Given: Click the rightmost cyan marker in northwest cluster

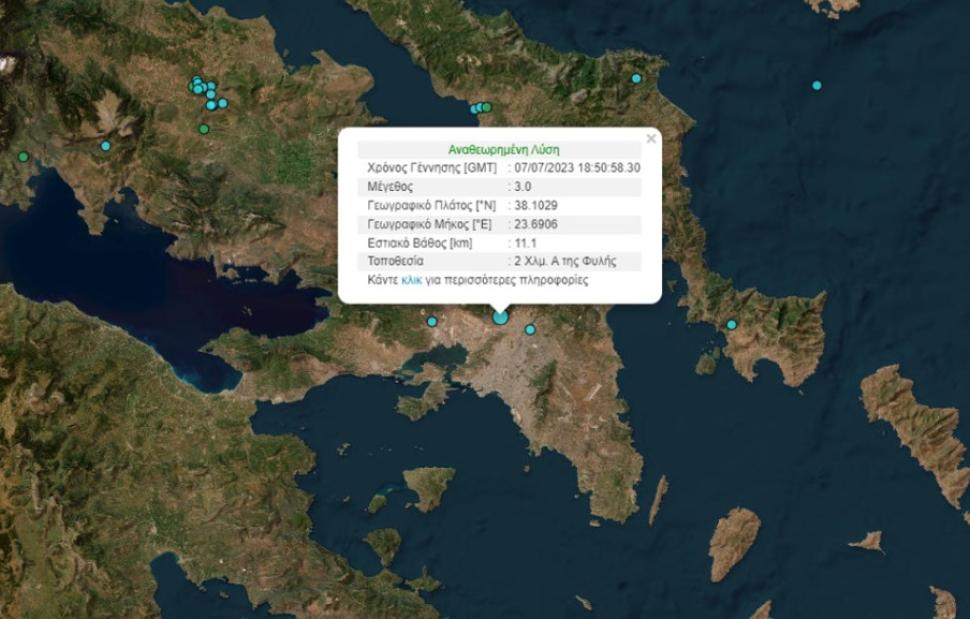Looking at the screenshot, I should pos(222,103).
